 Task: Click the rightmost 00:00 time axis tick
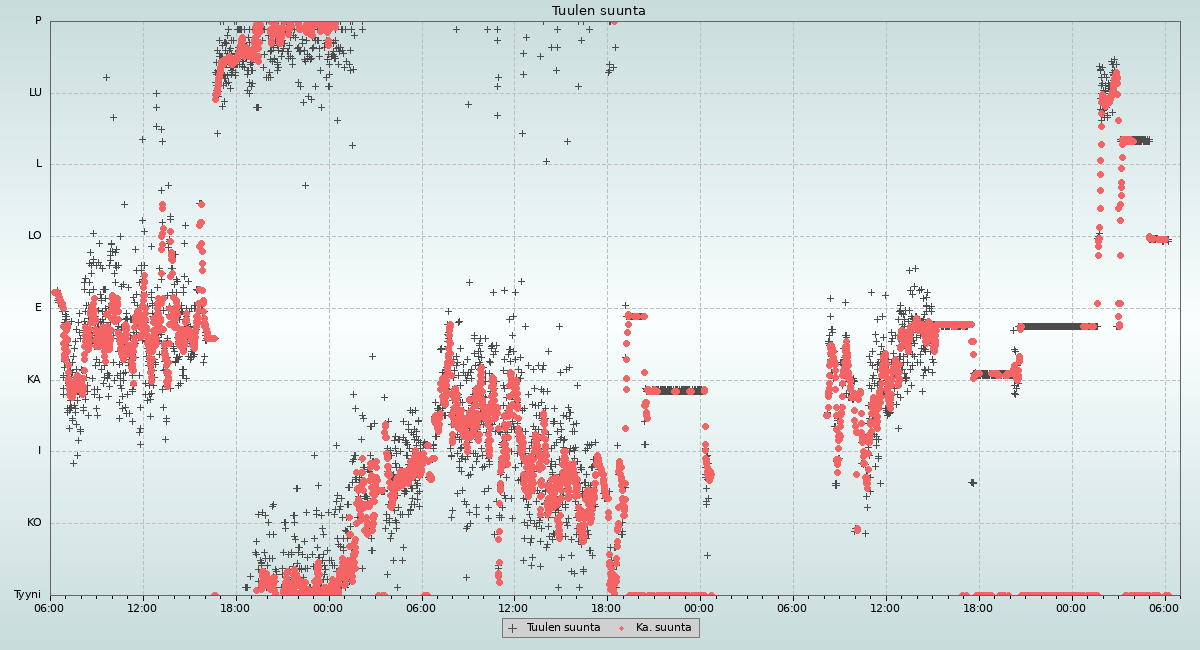point(1071,607)
